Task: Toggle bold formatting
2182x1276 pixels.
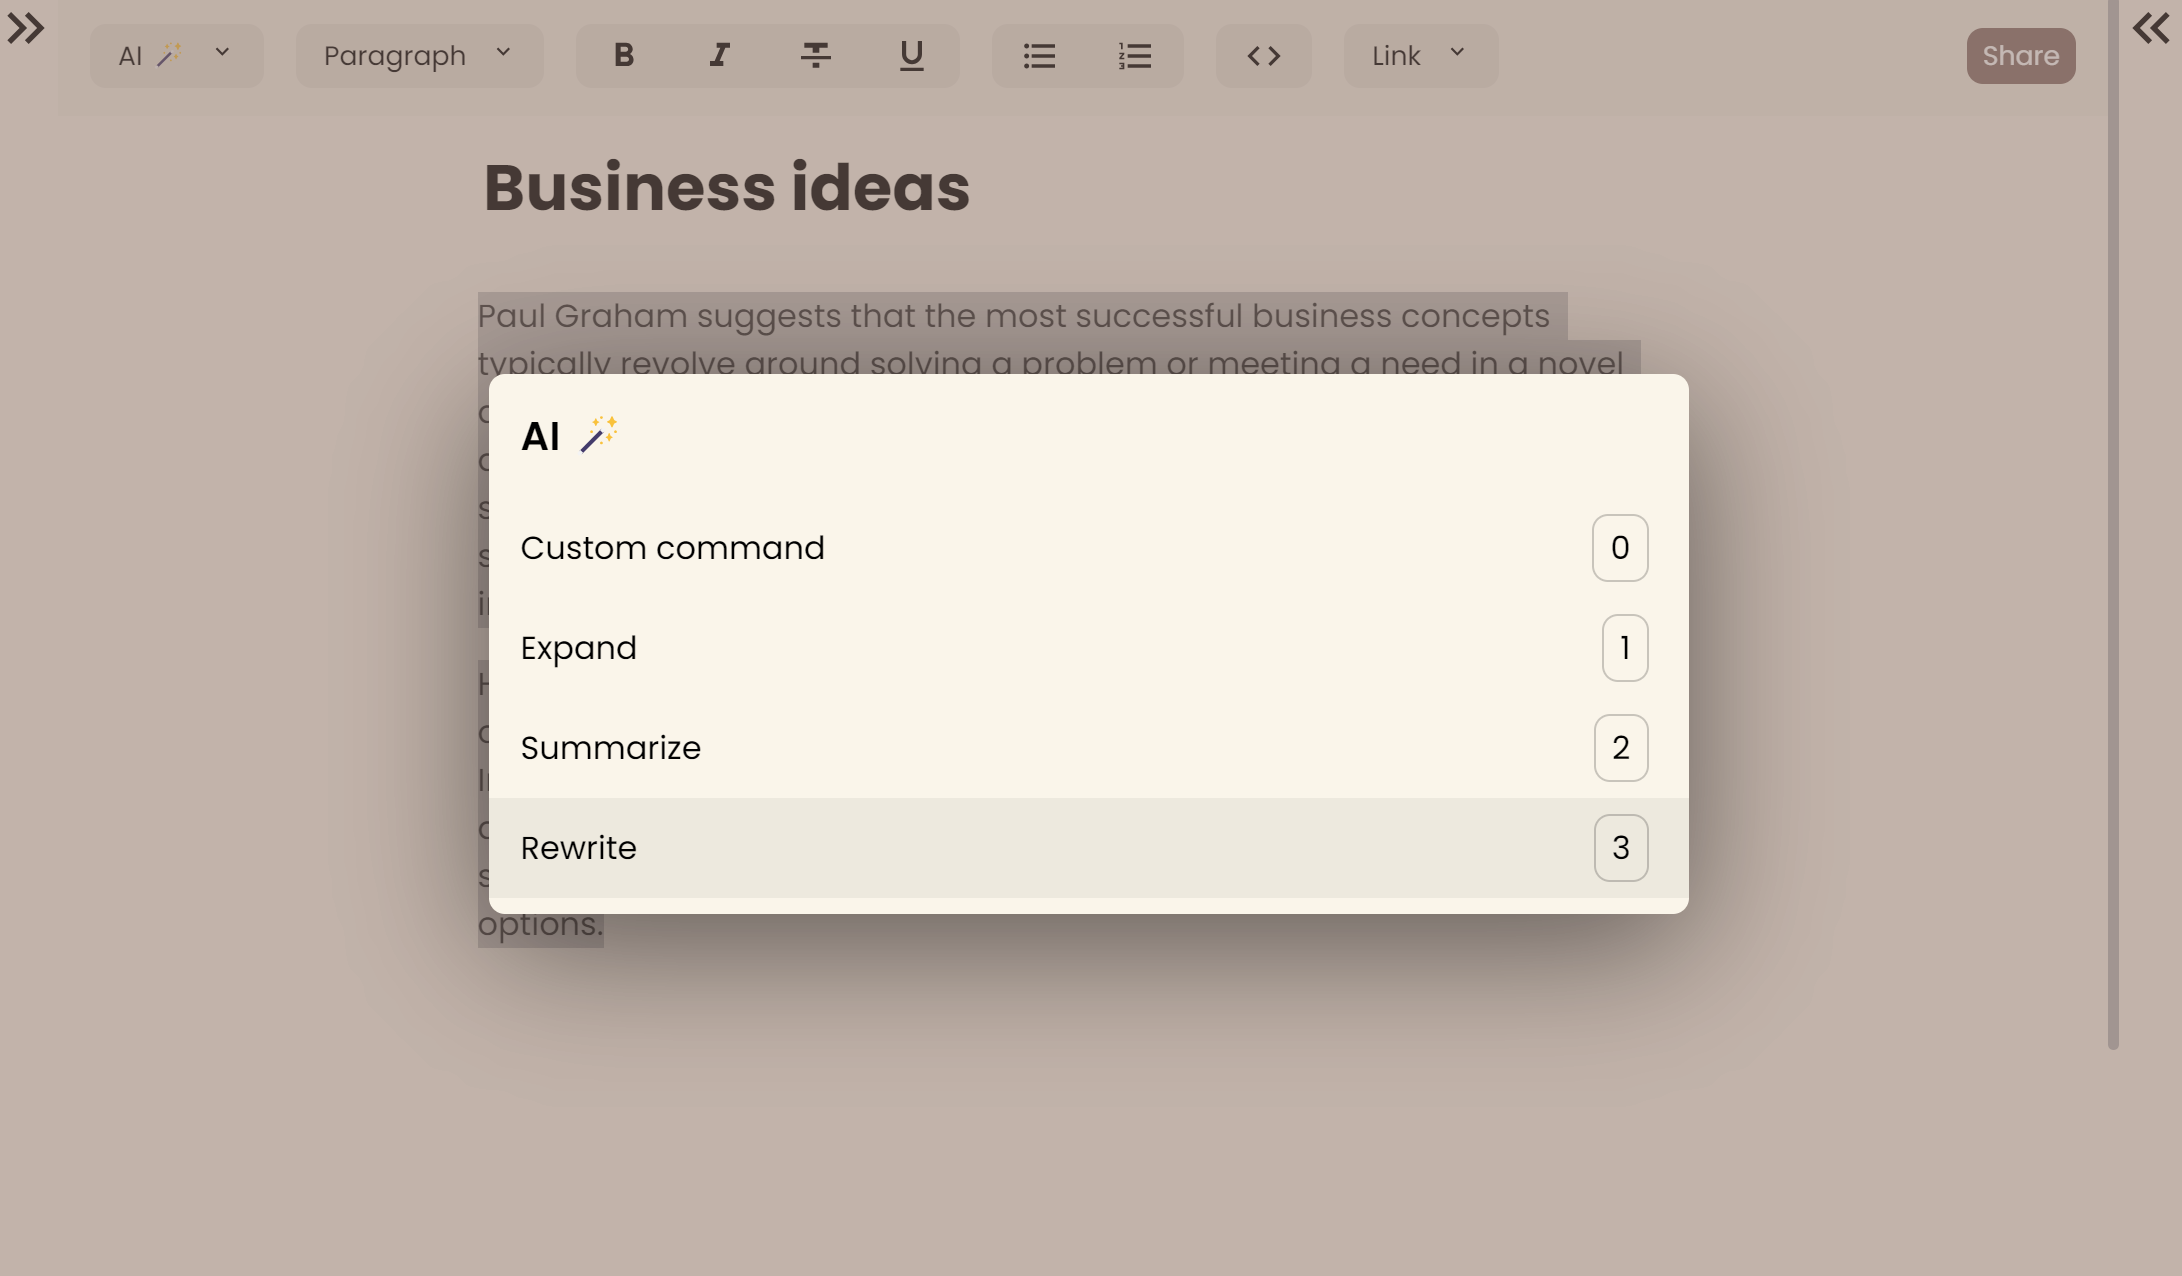Action: point(623,56)
